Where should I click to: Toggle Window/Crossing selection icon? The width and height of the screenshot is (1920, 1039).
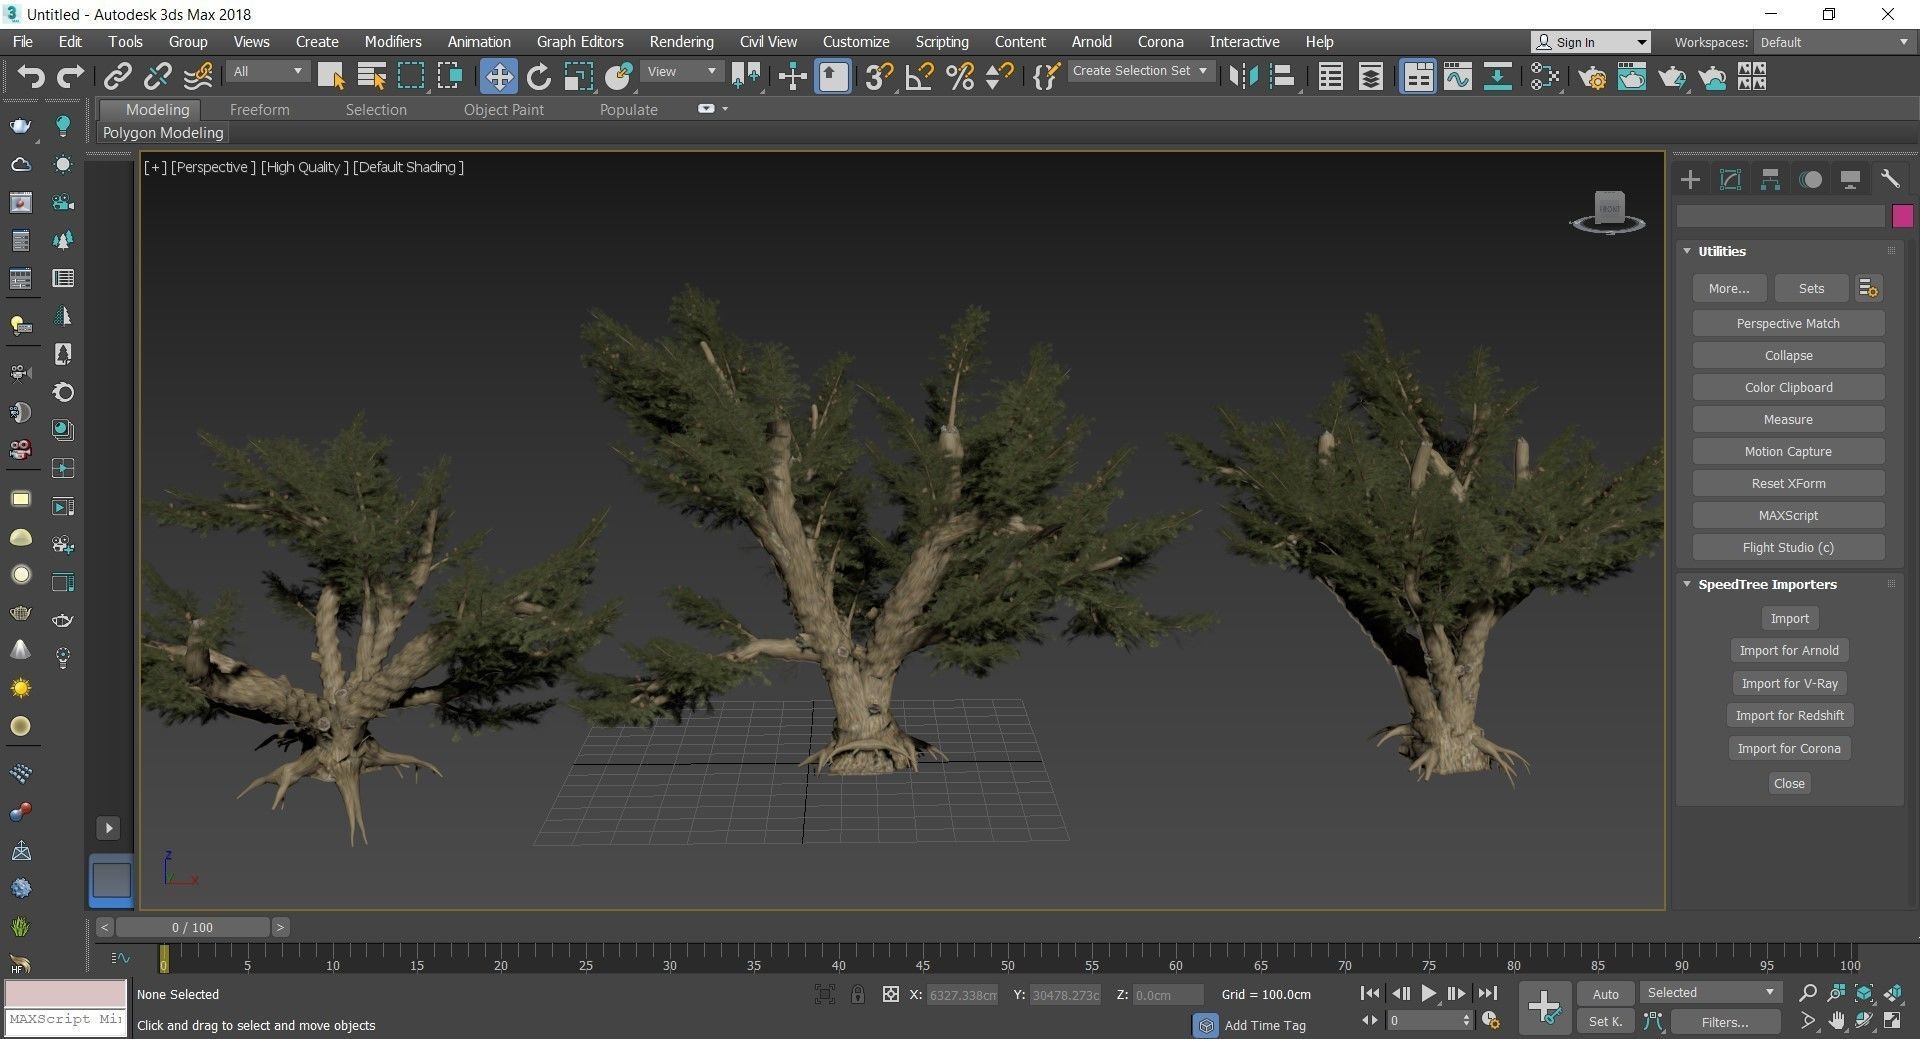[x=450, y=77]
